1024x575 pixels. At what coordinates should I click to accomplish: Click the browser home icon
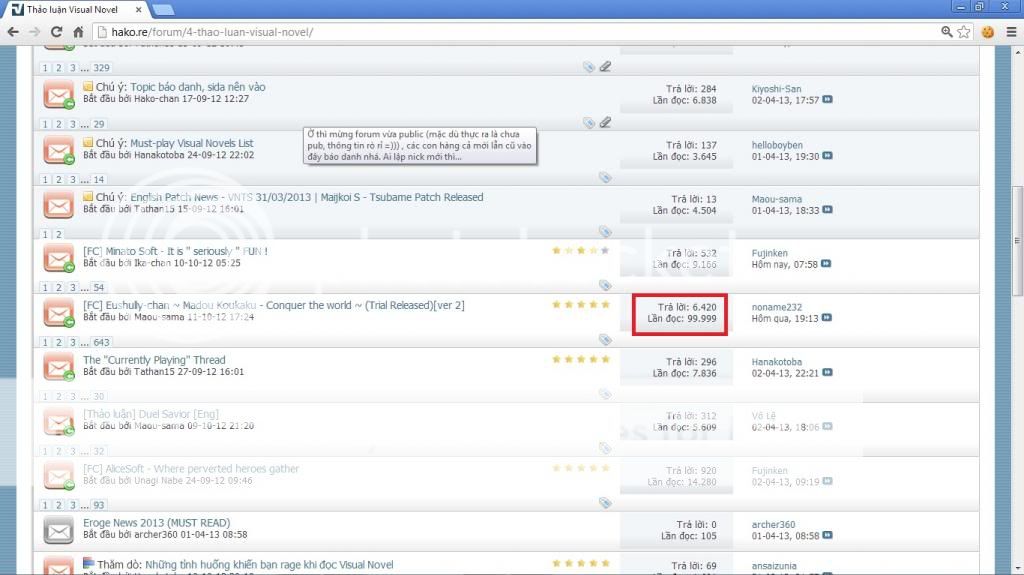[x=78, y=32]
